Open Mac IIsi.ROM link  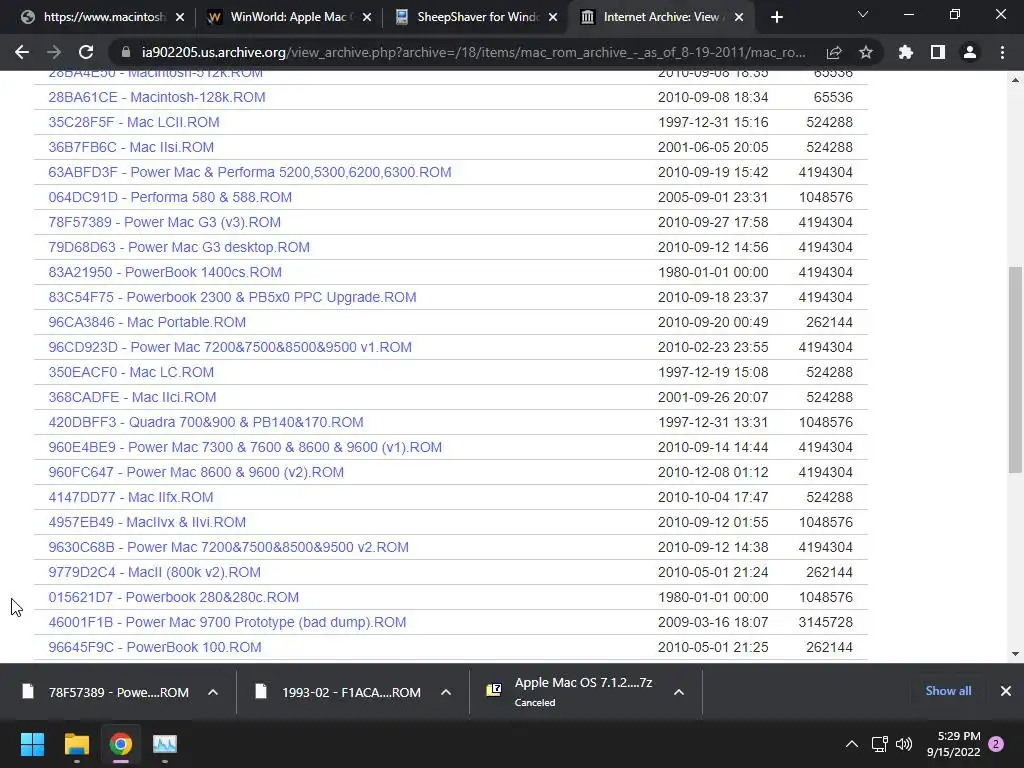(x=131, y=147)
